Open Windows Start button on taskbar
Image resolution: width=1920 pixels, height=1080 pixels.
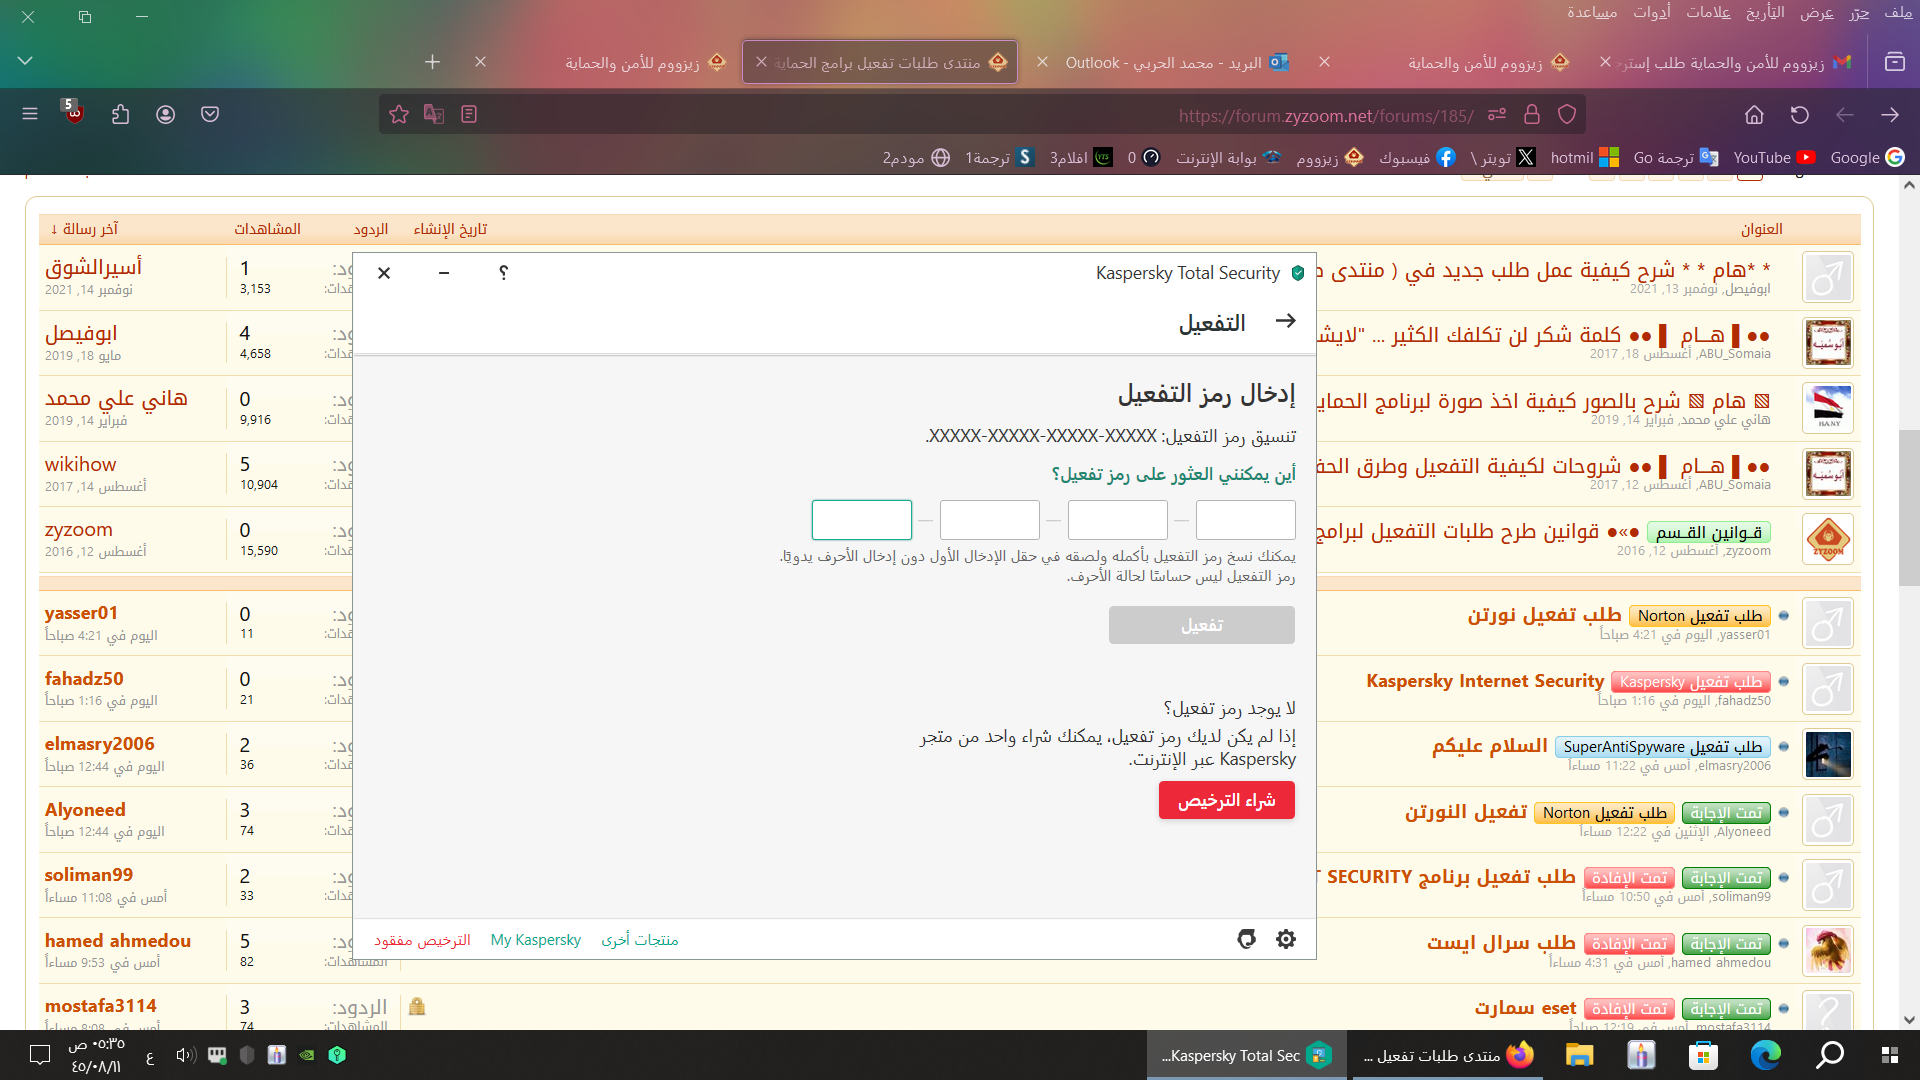pyautogui.click(x=1889, y=1055)
